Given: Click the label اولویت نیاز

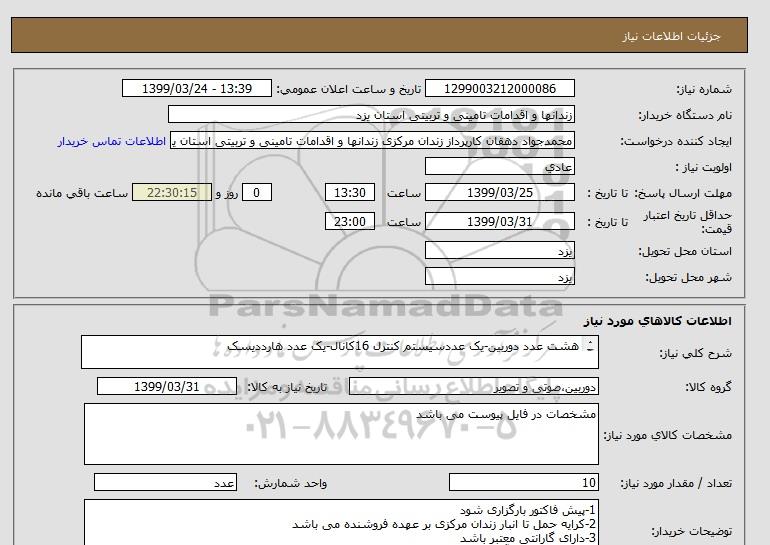Looking at the screenshot, I should pos(704,167).
